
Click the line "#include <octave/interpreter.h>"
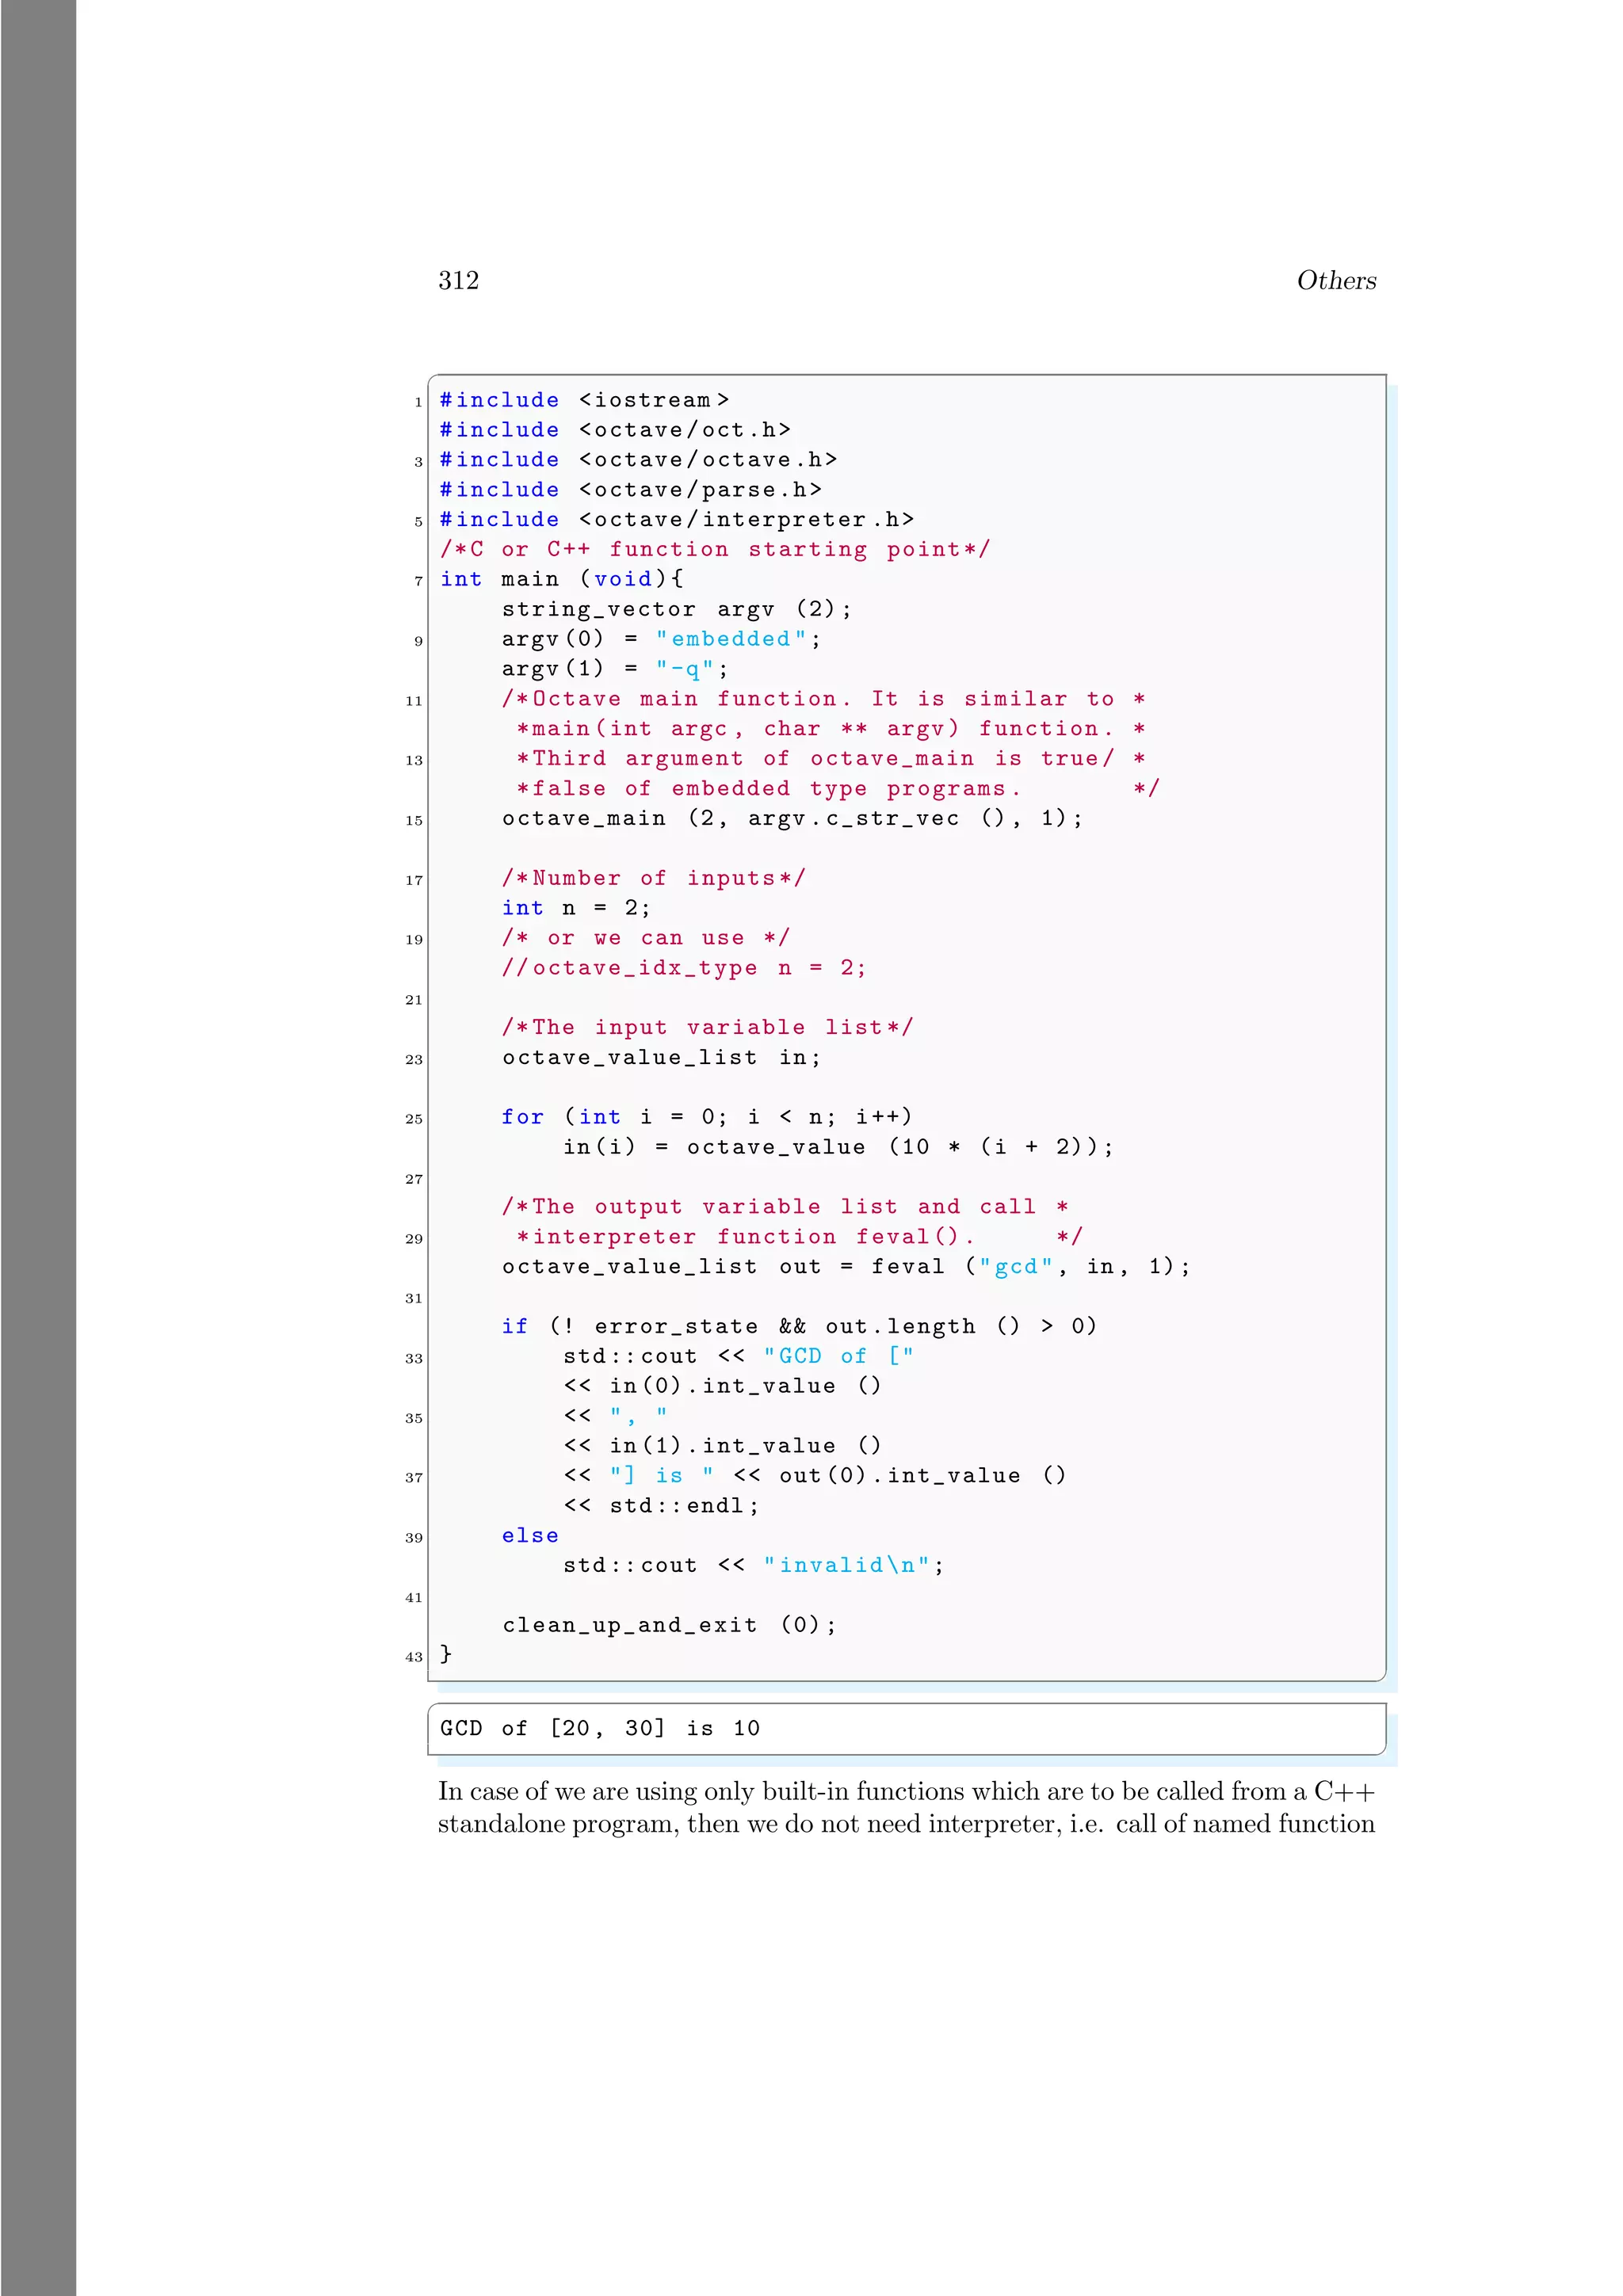point(677,520)
